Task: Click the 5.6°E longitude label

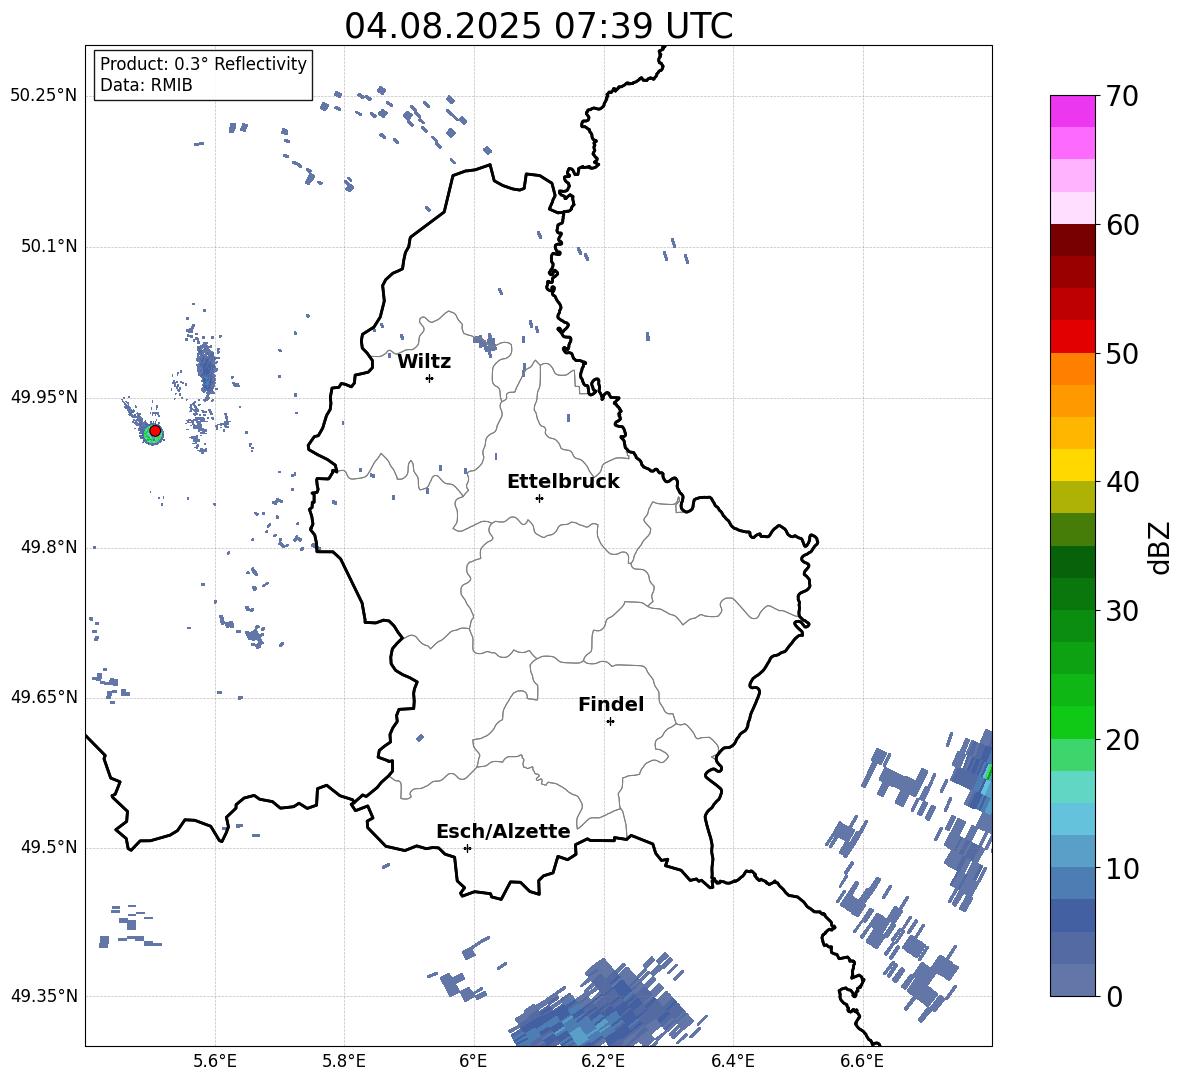Action: (215, 1061)
